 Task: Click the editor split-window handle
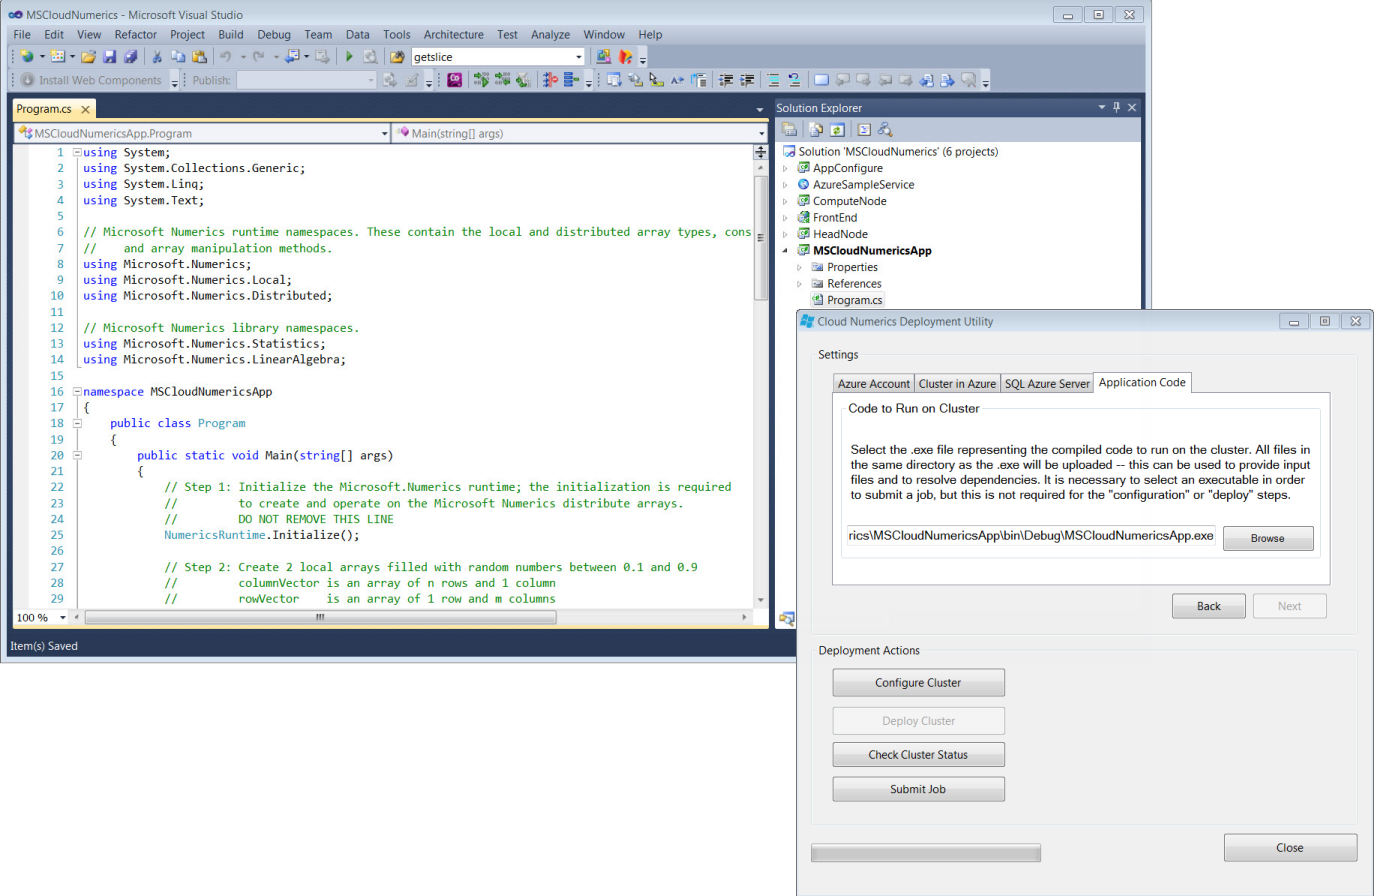coord(761,152)
